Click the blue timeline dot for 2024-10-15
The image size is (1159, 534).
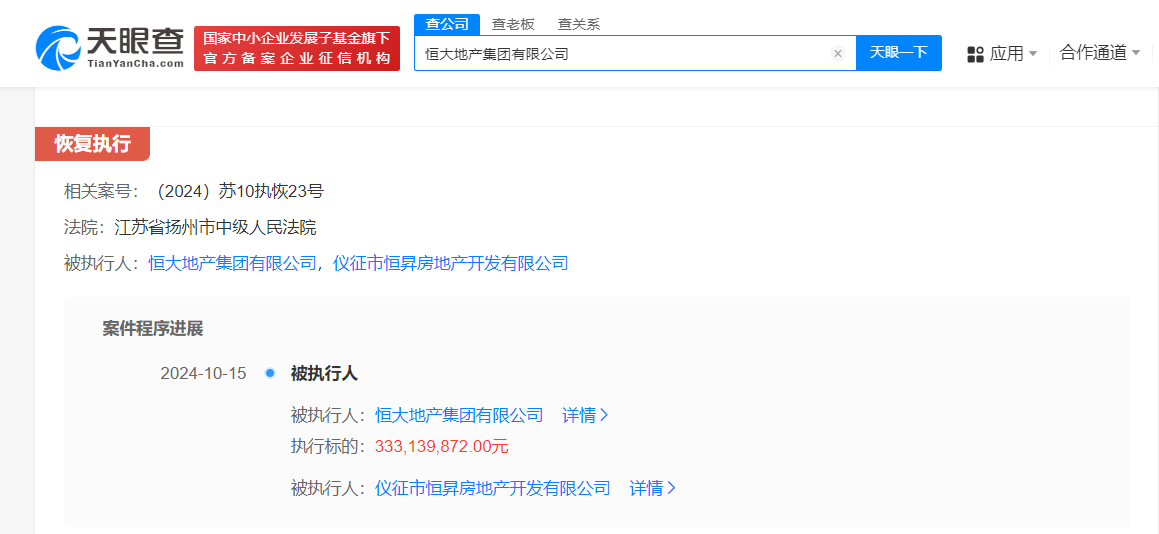[x=269, y=373]
